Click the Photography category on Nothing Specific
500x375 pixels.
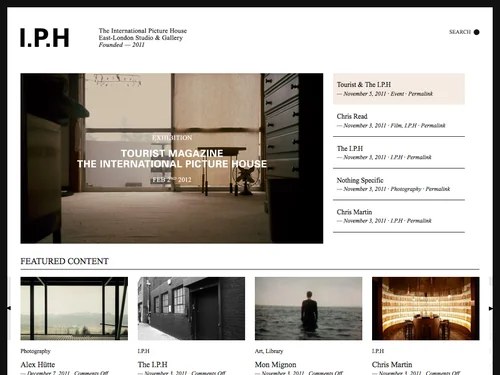(406, 189)
